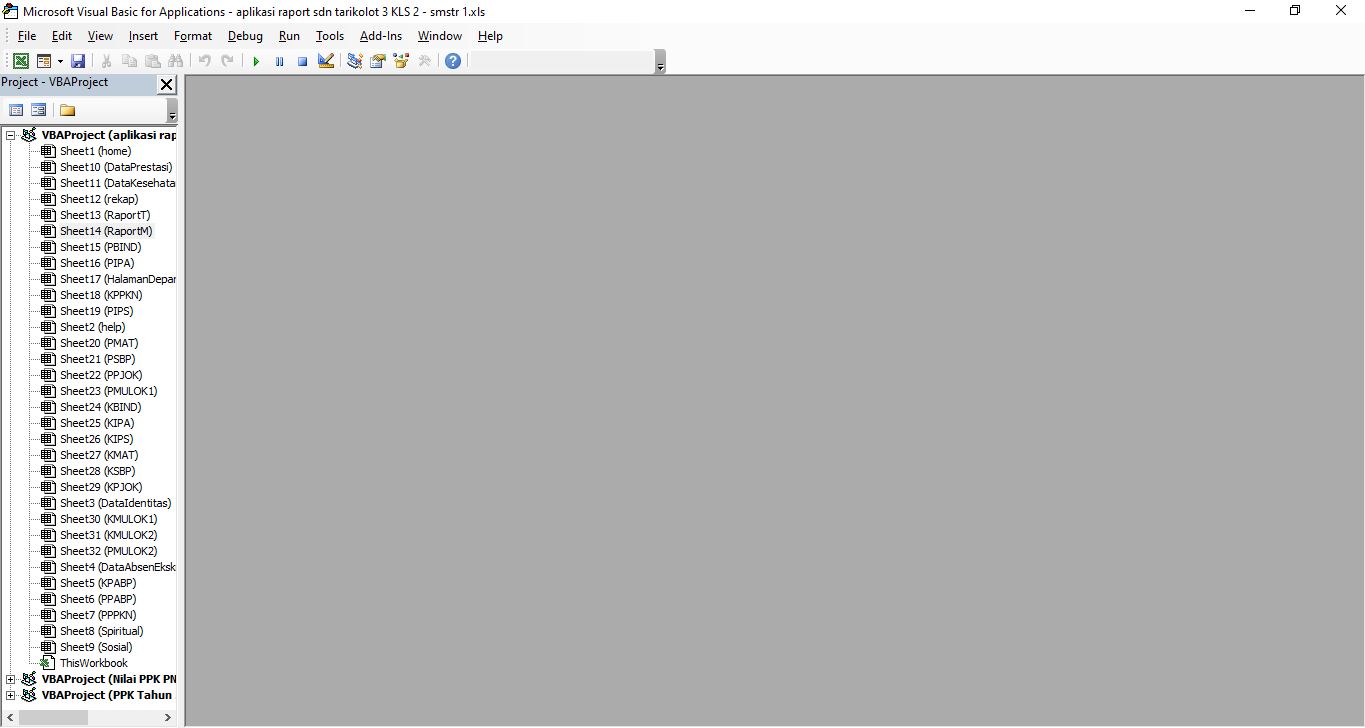Click the horizontal scrollbar thumb in Project pane

(53, 717)
